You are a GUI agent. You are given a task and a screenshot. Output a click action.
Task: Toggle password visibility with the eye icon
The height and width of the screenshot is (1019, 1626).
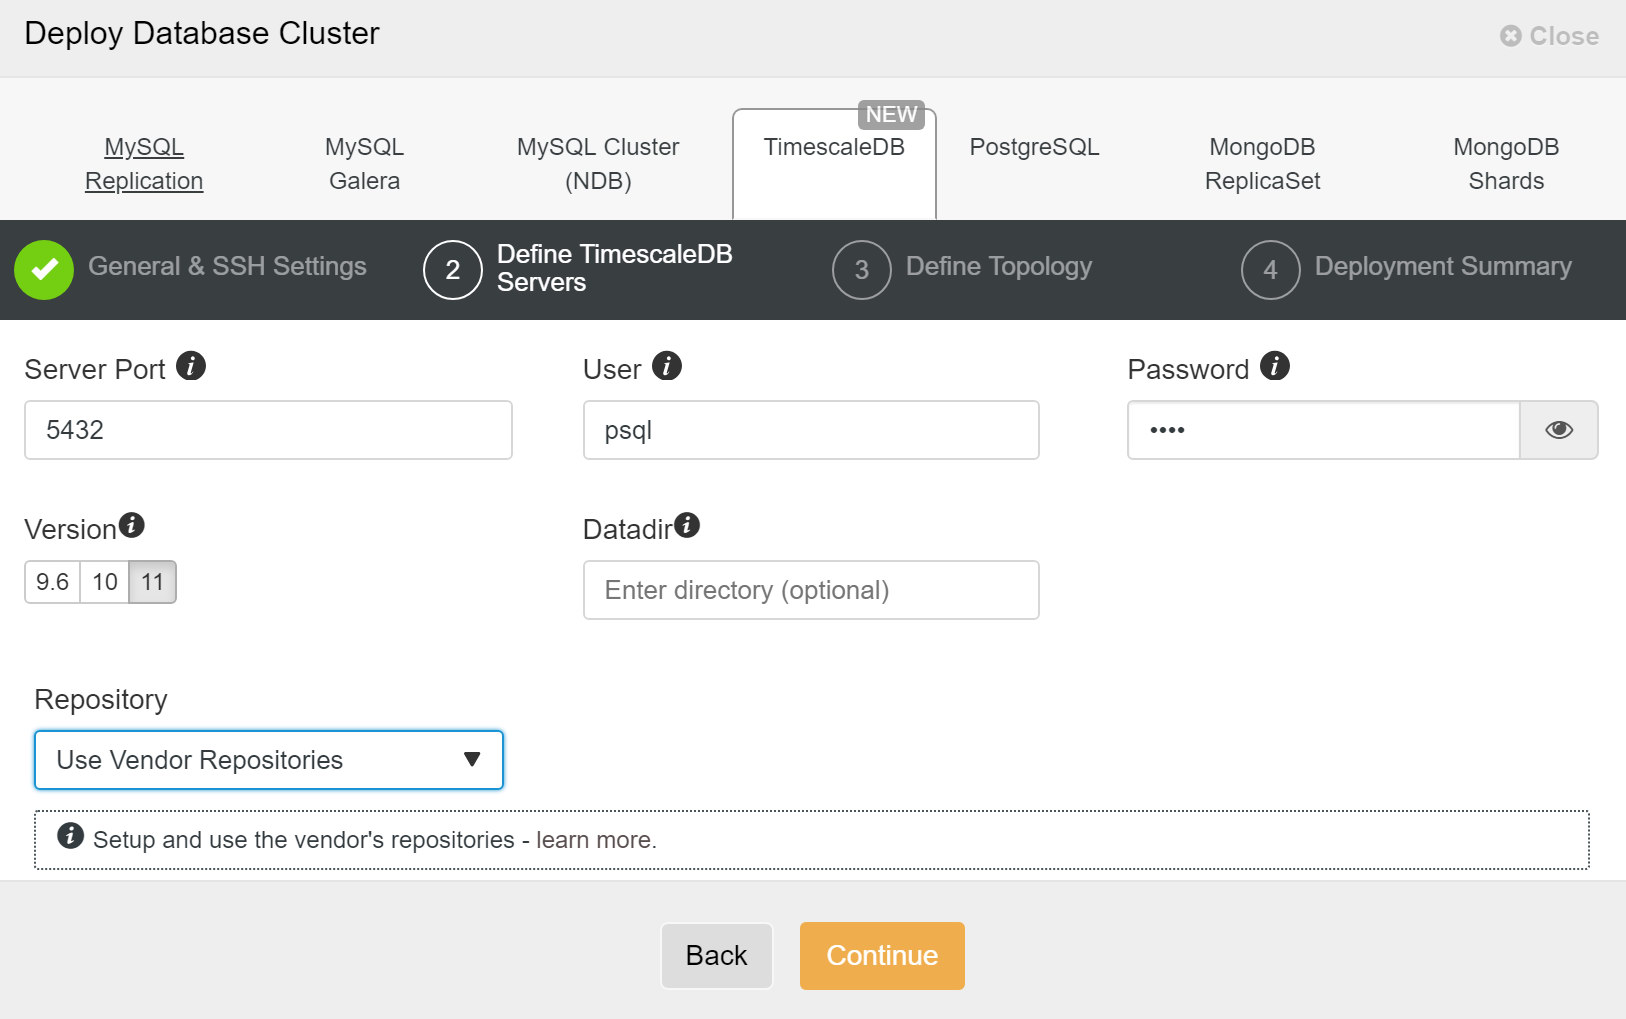click(1559, 430)
